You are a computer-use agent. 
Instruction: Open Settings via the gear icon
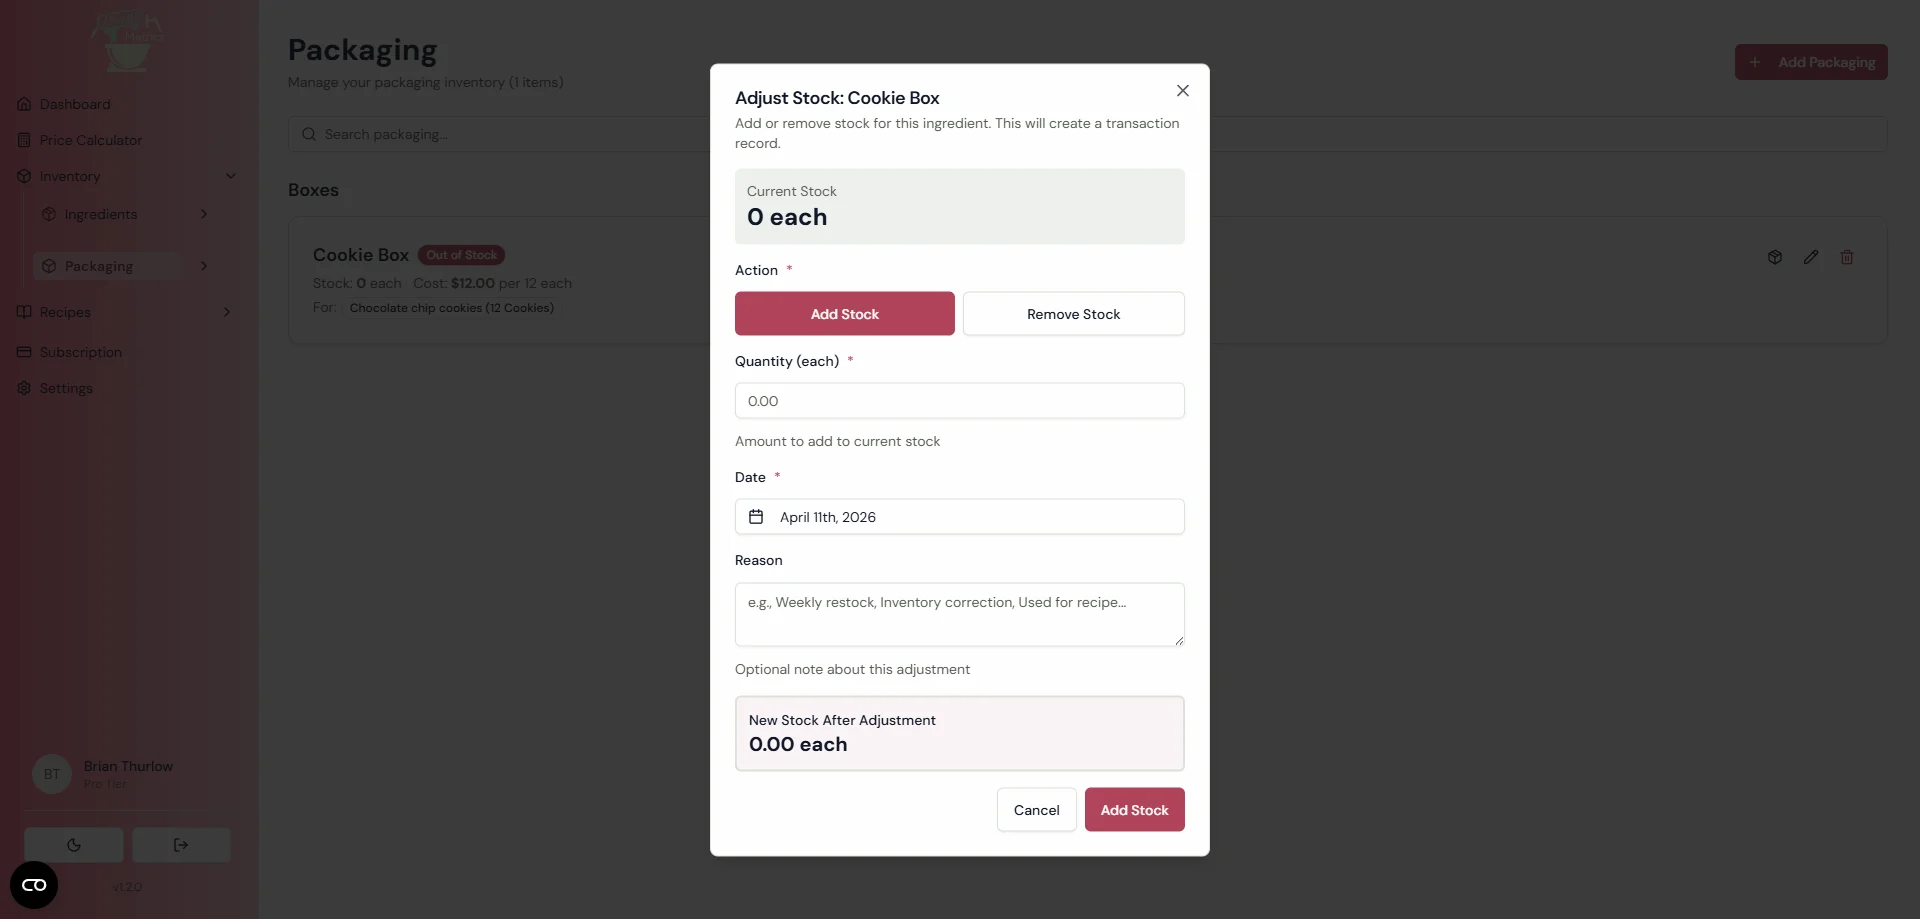[64, 387]
